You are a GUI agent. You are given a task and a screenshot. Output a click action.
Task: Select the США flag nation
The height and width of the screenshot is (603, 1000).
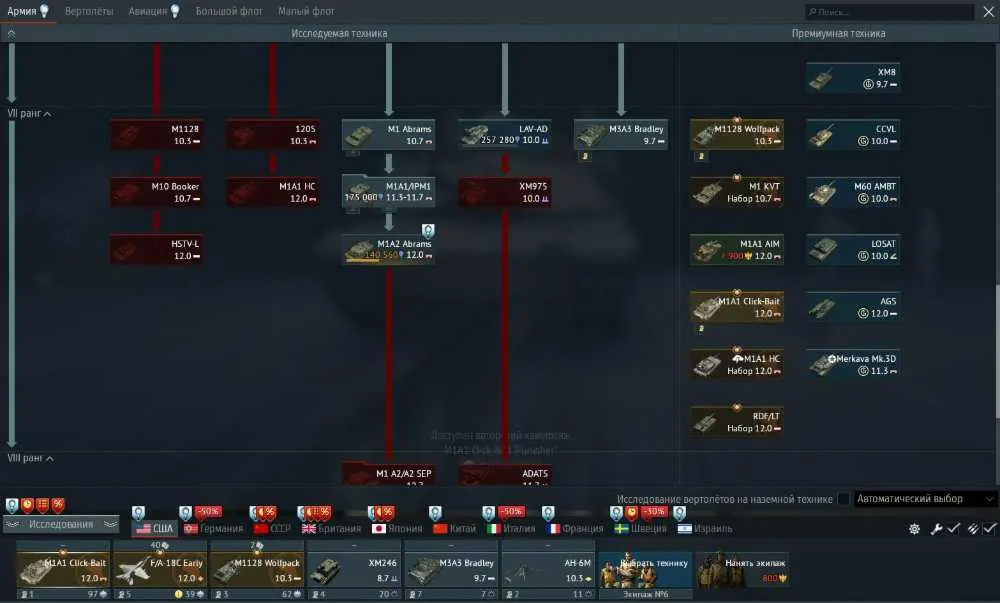[x=154, y=528]
